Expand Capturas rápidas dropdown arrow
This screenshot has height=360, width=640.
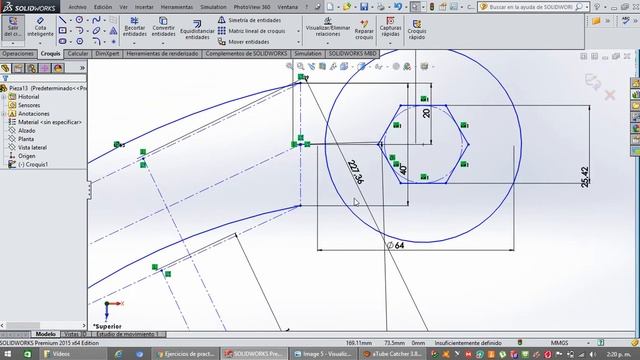click(390, 43)
